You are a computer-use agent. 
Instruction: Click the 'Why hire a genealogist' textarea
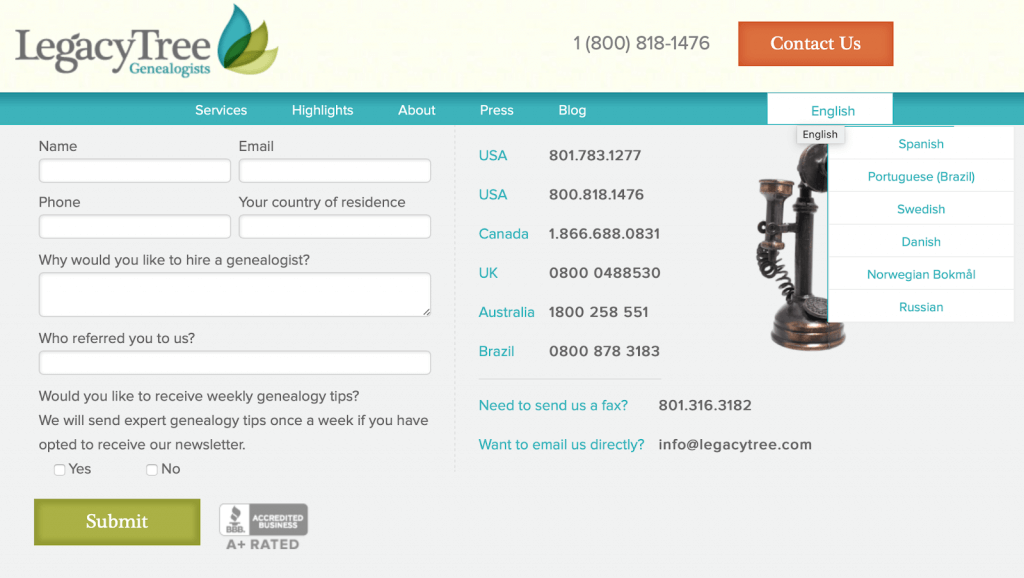pyautogui.click(x=234, y=295)
